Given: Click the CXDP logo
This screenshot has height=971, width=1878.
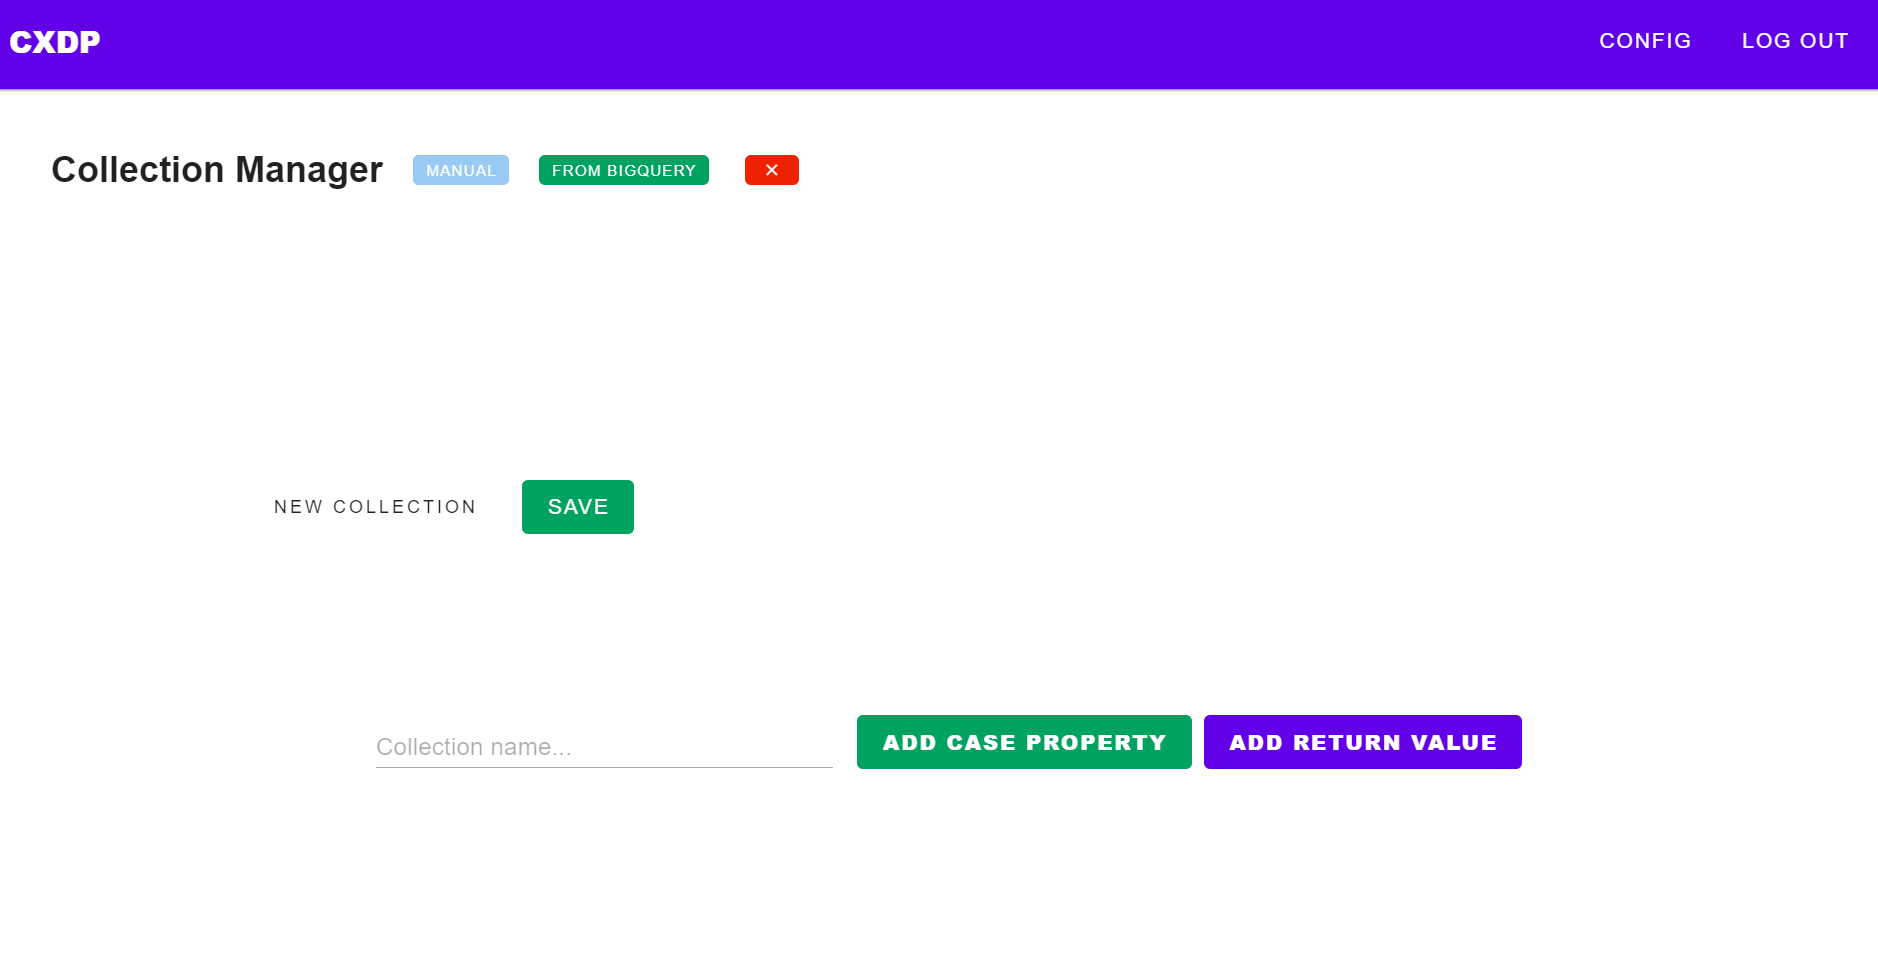Looking at the screenshot, I should (55, 42).
